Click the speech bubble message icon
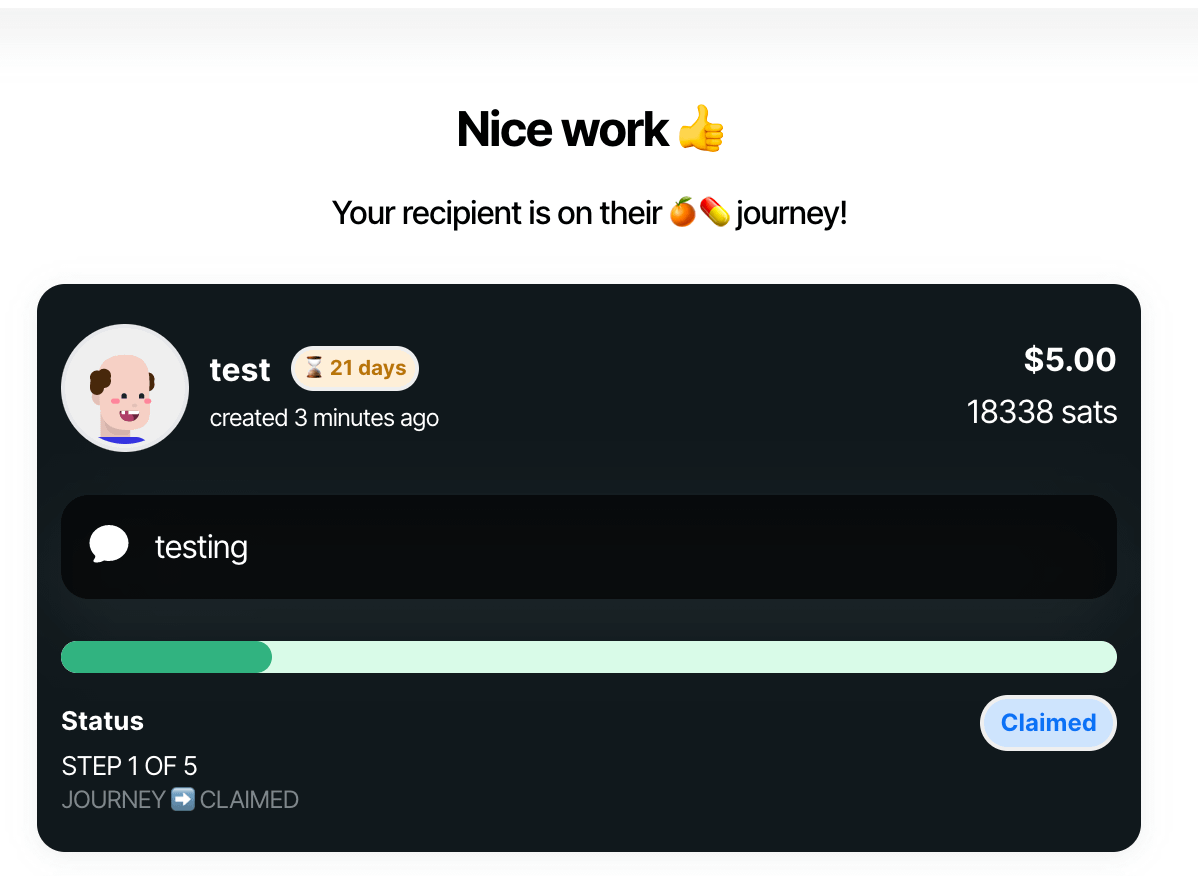 tap(108, 545)
